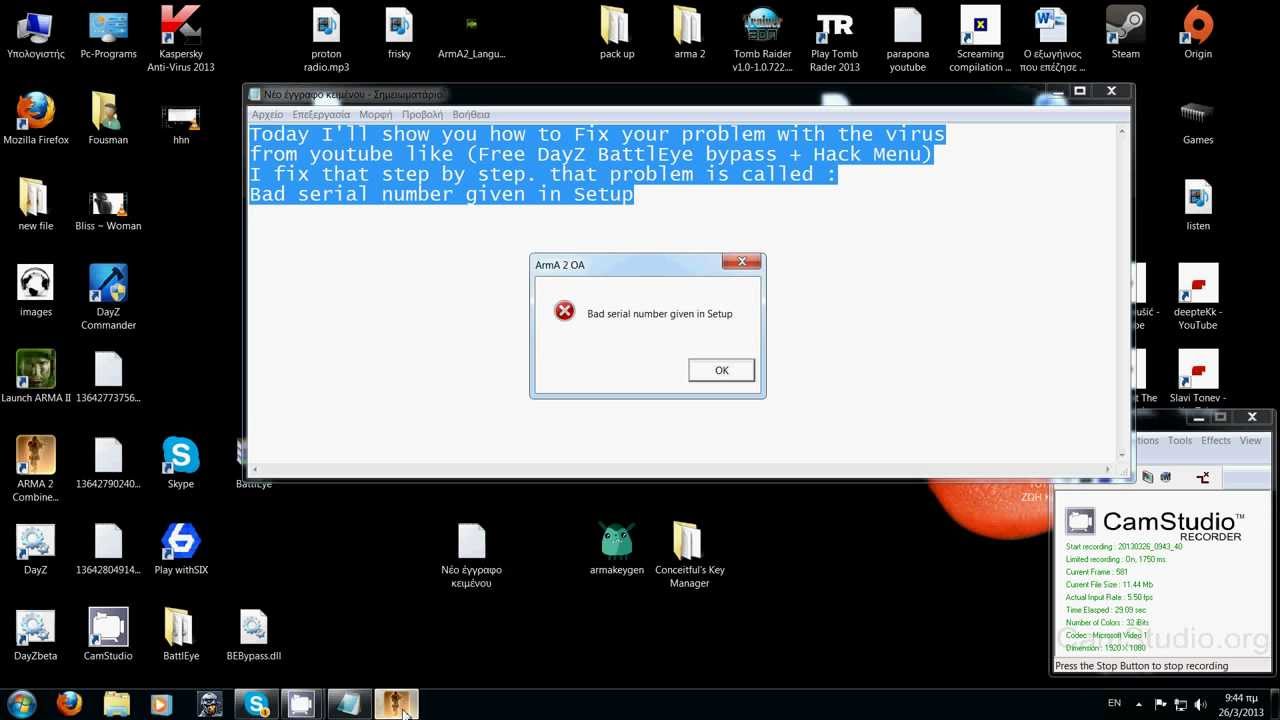Open the Επεξεργασία menu in Notepad
Viewport: 1280px width, 720px height.
click(321, 115)
